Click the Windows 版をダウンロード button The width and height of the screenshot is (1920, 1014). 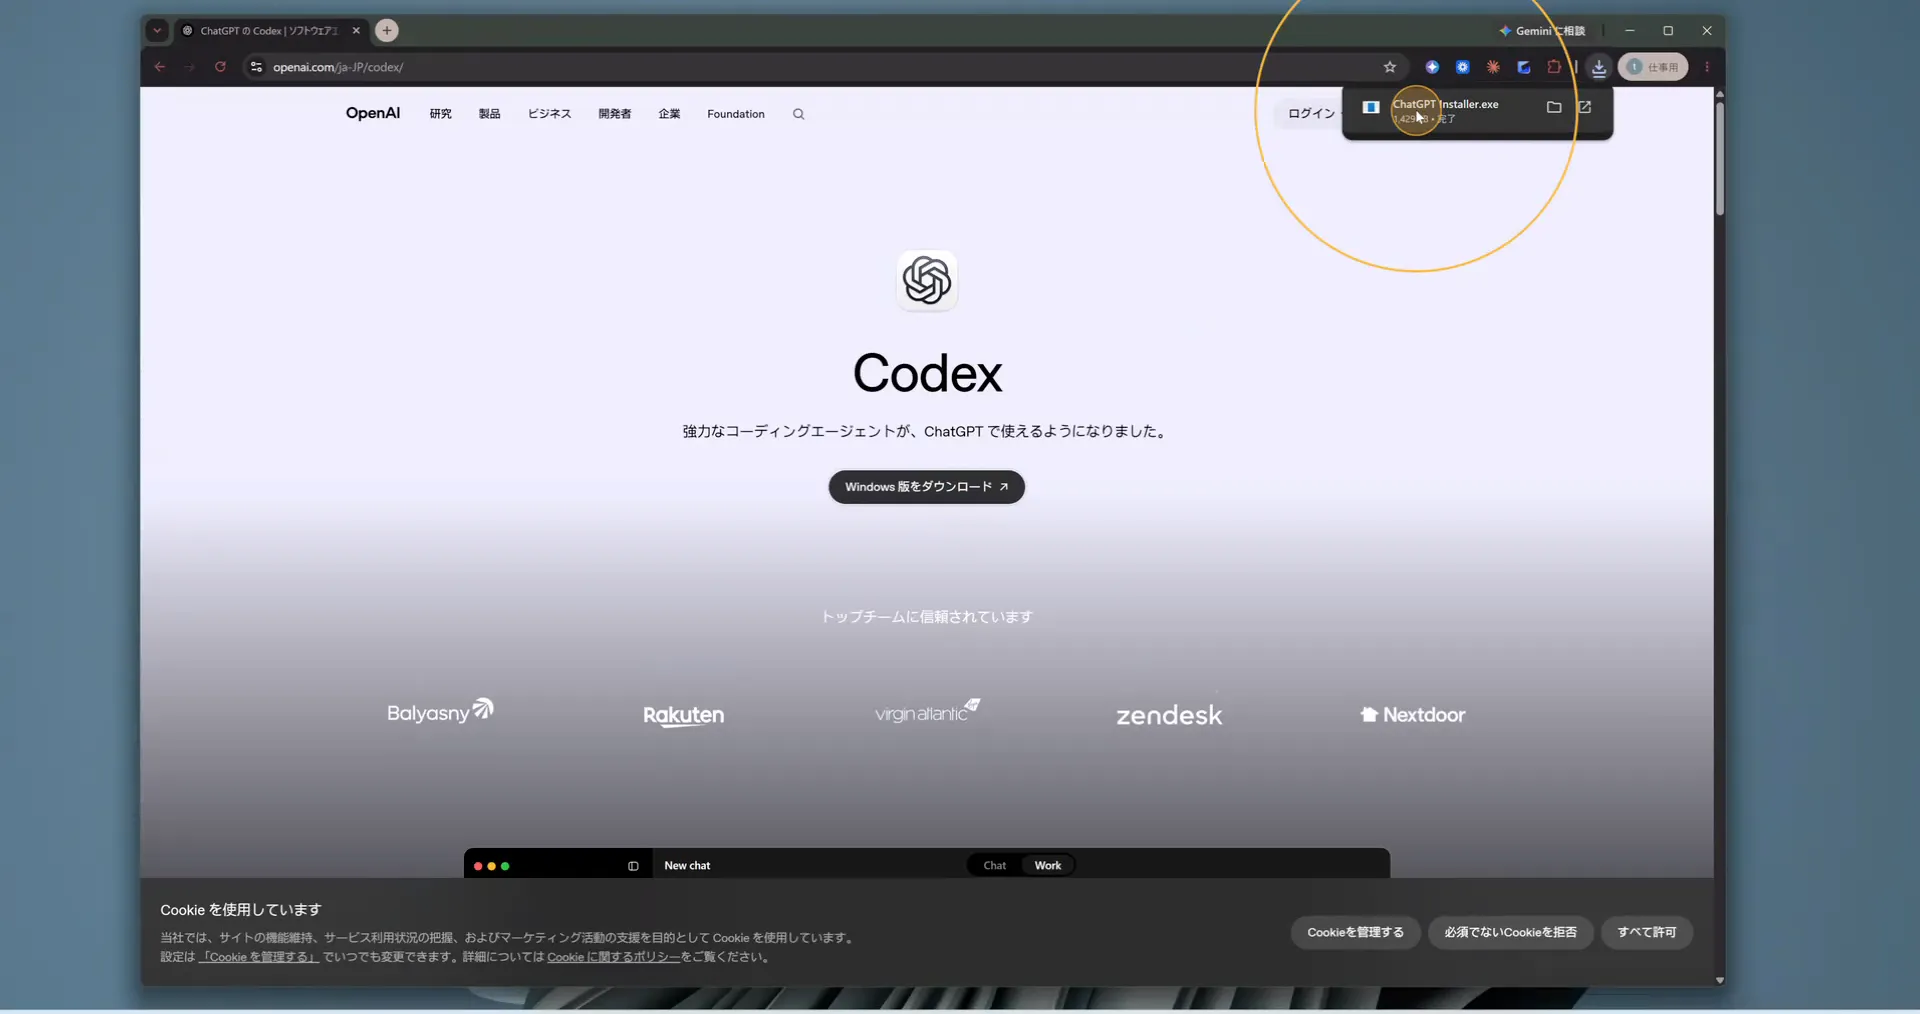pyautogui.click(x=926, y=487)
